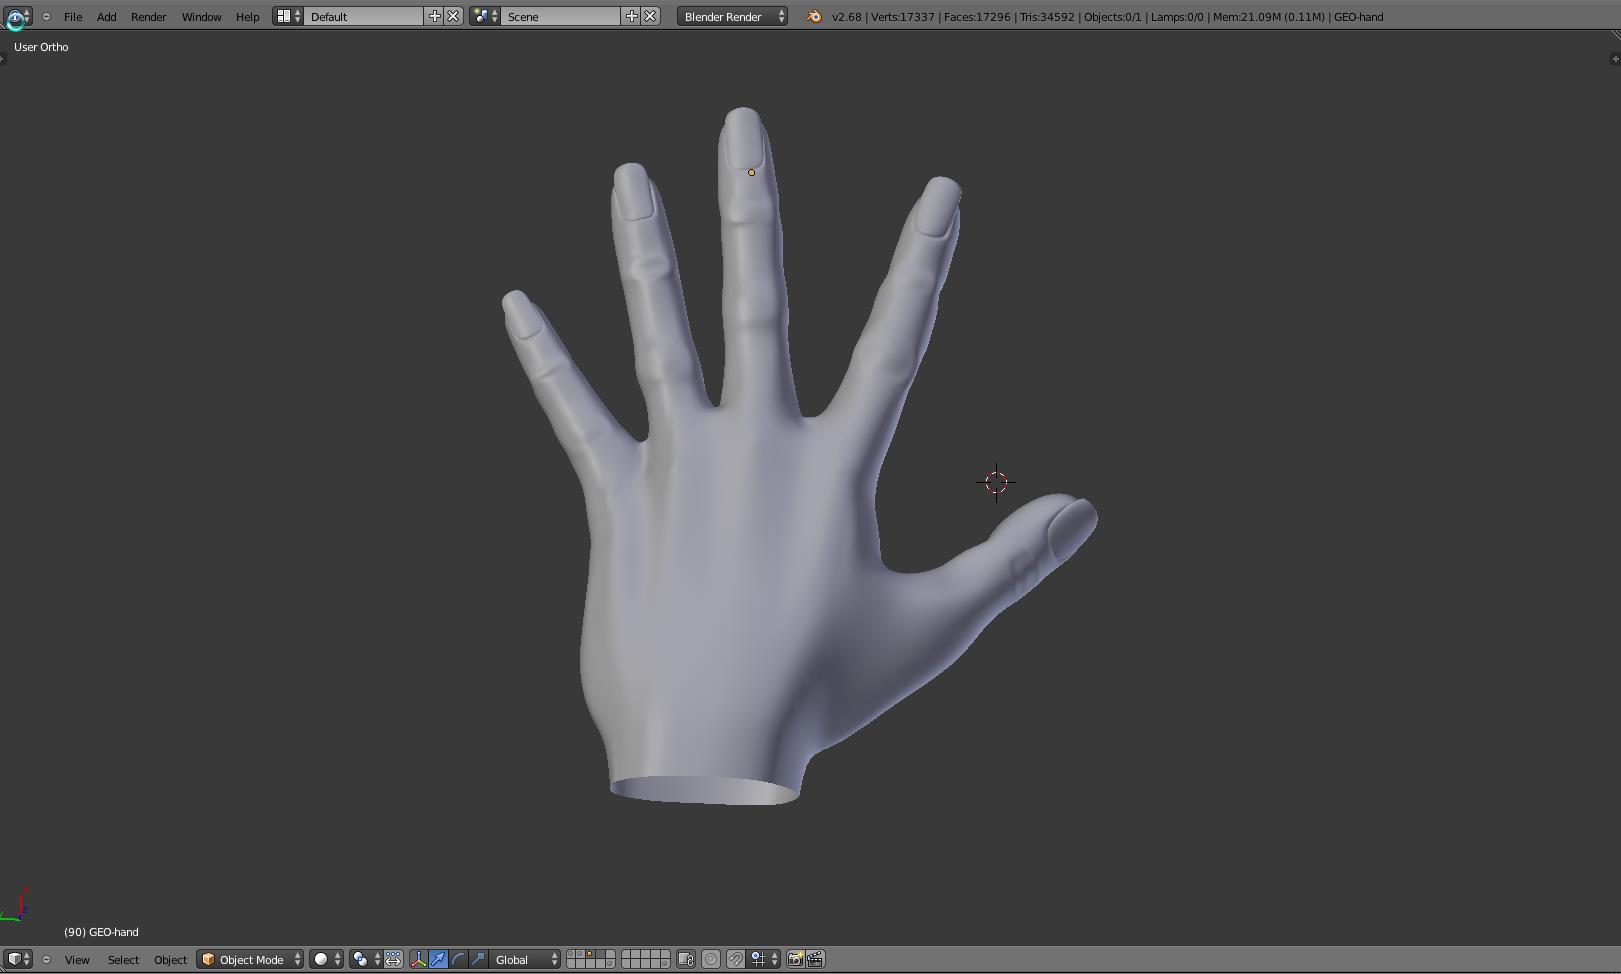
Task: Select the rotate manipulator arc icon
Action: (x=458, y=960)
